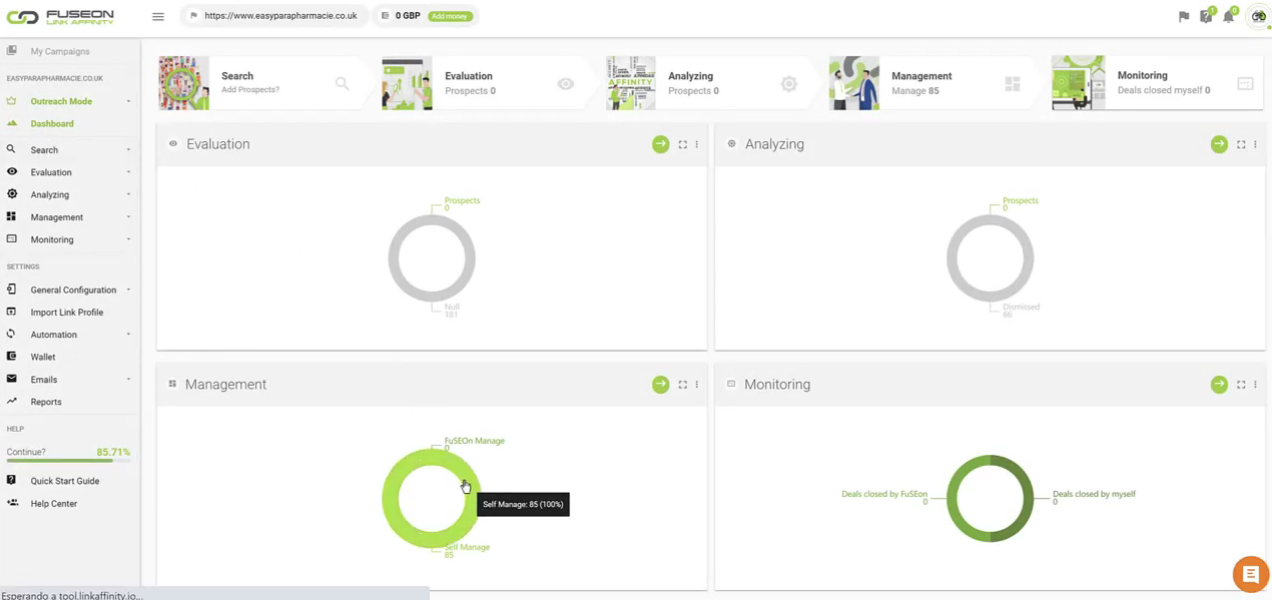Click the flag icon in the top bar
The image size is (1272, 600).
(1184, 16)
